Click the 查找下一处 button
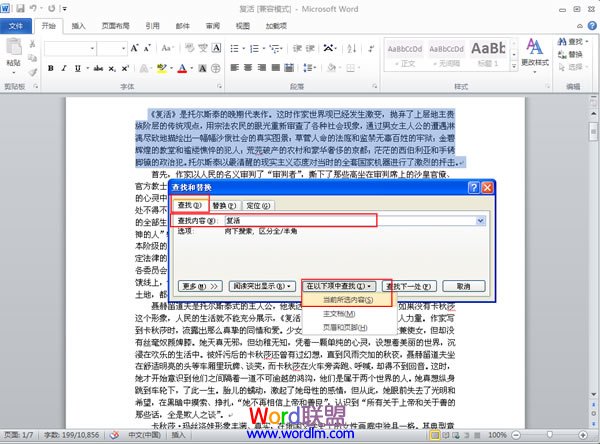 point(410,286)
